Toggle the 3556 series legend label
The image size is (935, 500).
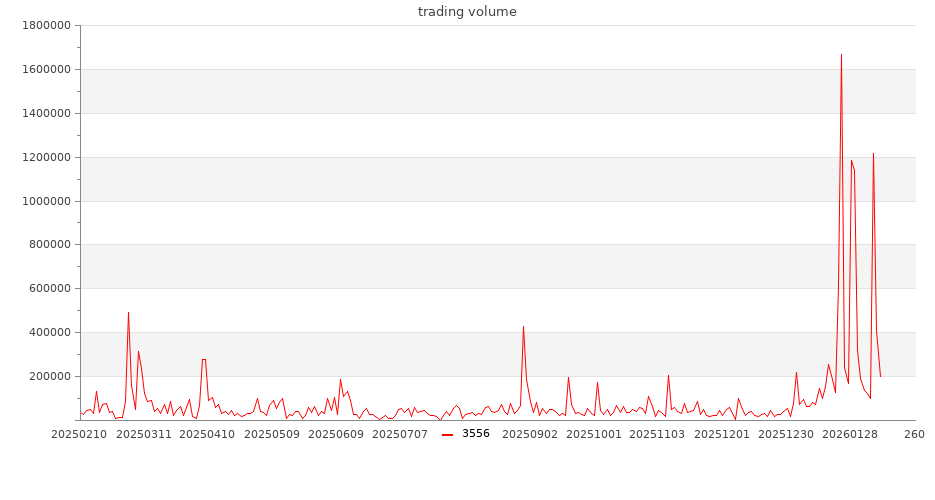point(476,434)
